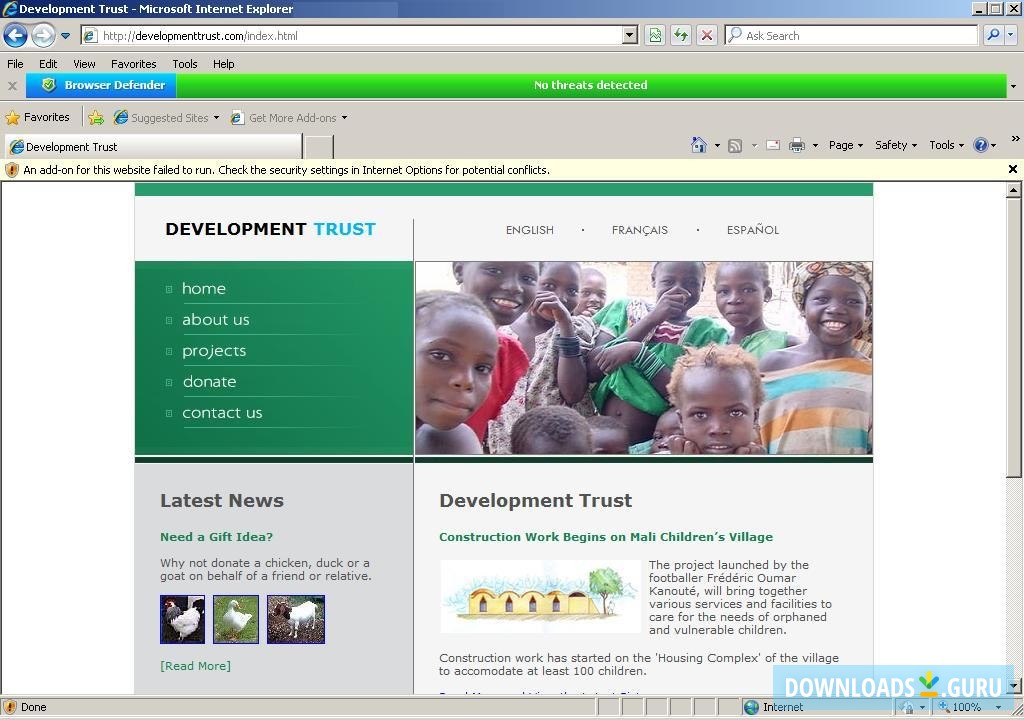
Task: Open the search provider dropdown arrow
Action: [x=1010, y=35]
